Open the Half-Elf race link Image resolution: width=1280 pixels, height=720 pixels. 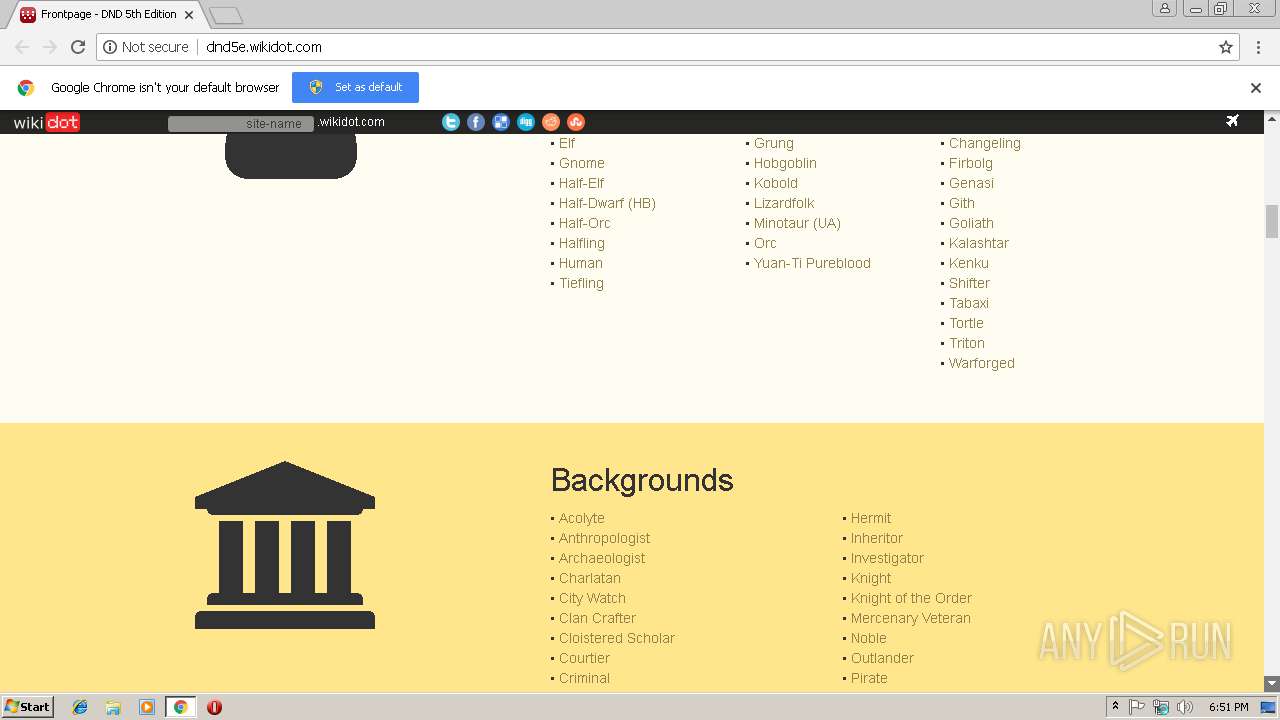(582, 183)
